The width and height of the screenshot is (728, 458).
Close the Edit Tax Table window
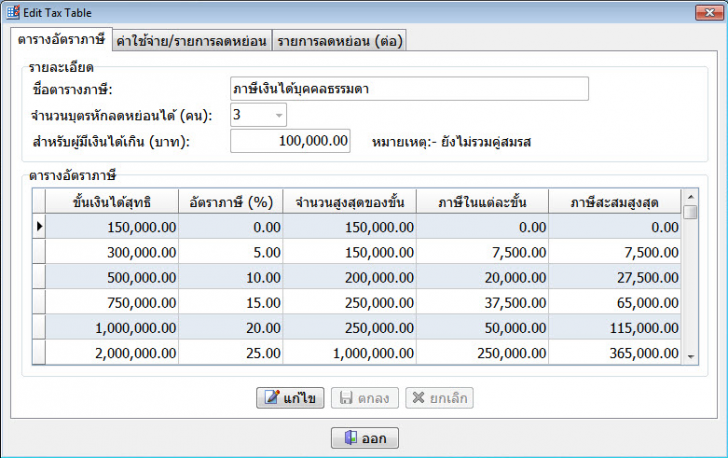point(709,13)
